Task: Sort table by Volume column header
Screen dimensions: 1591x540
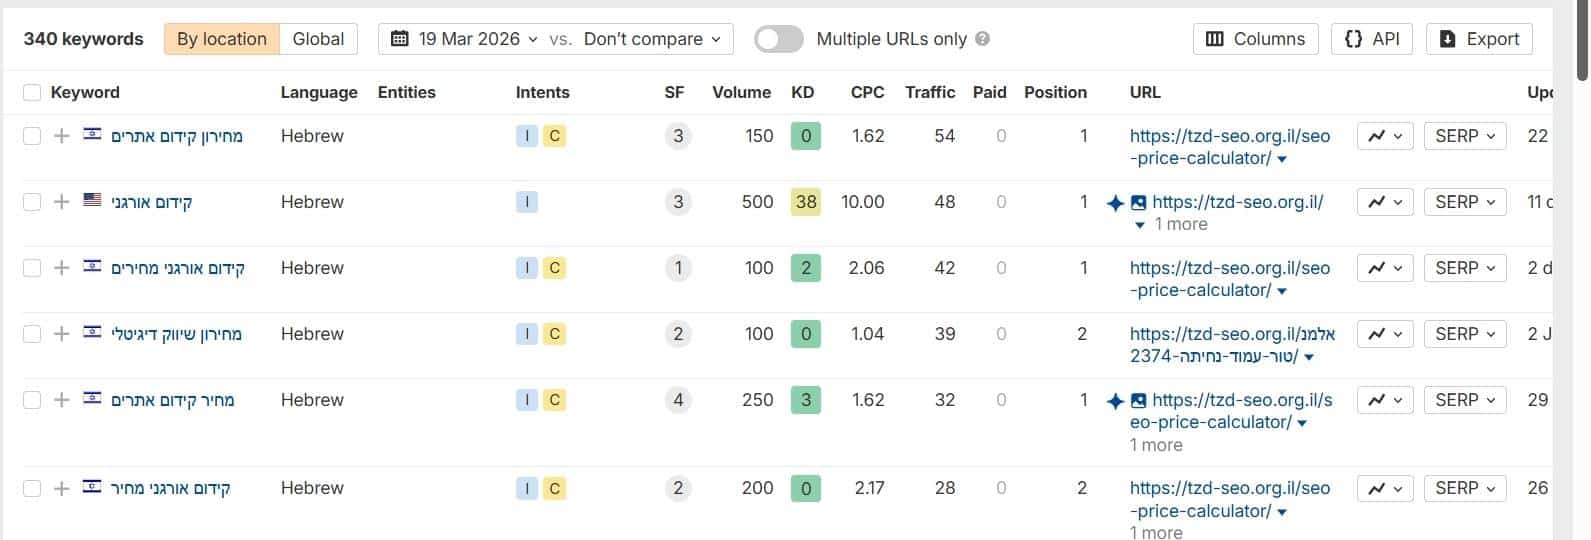Action: click(741, 92)
